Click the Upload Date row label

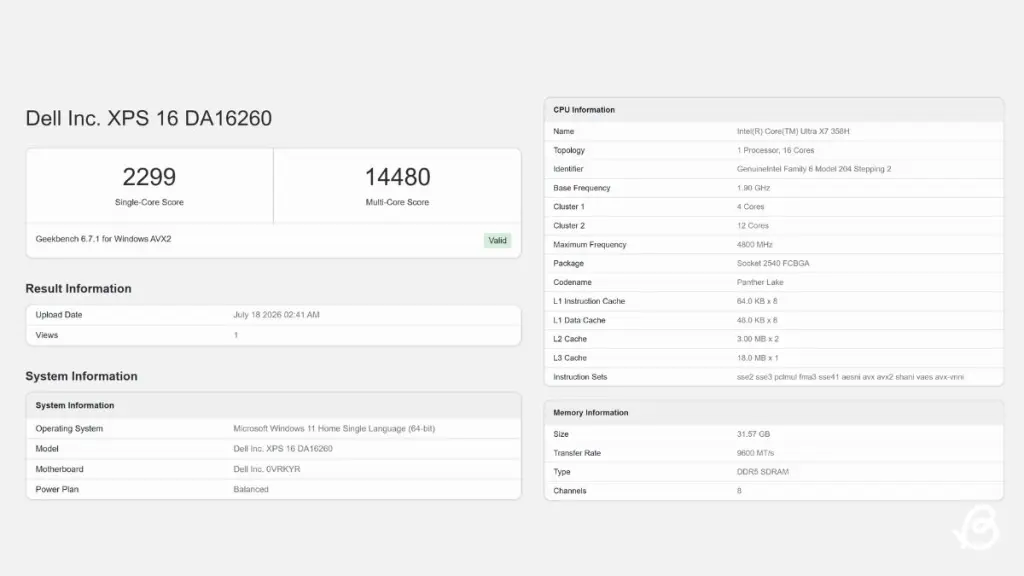59,315
